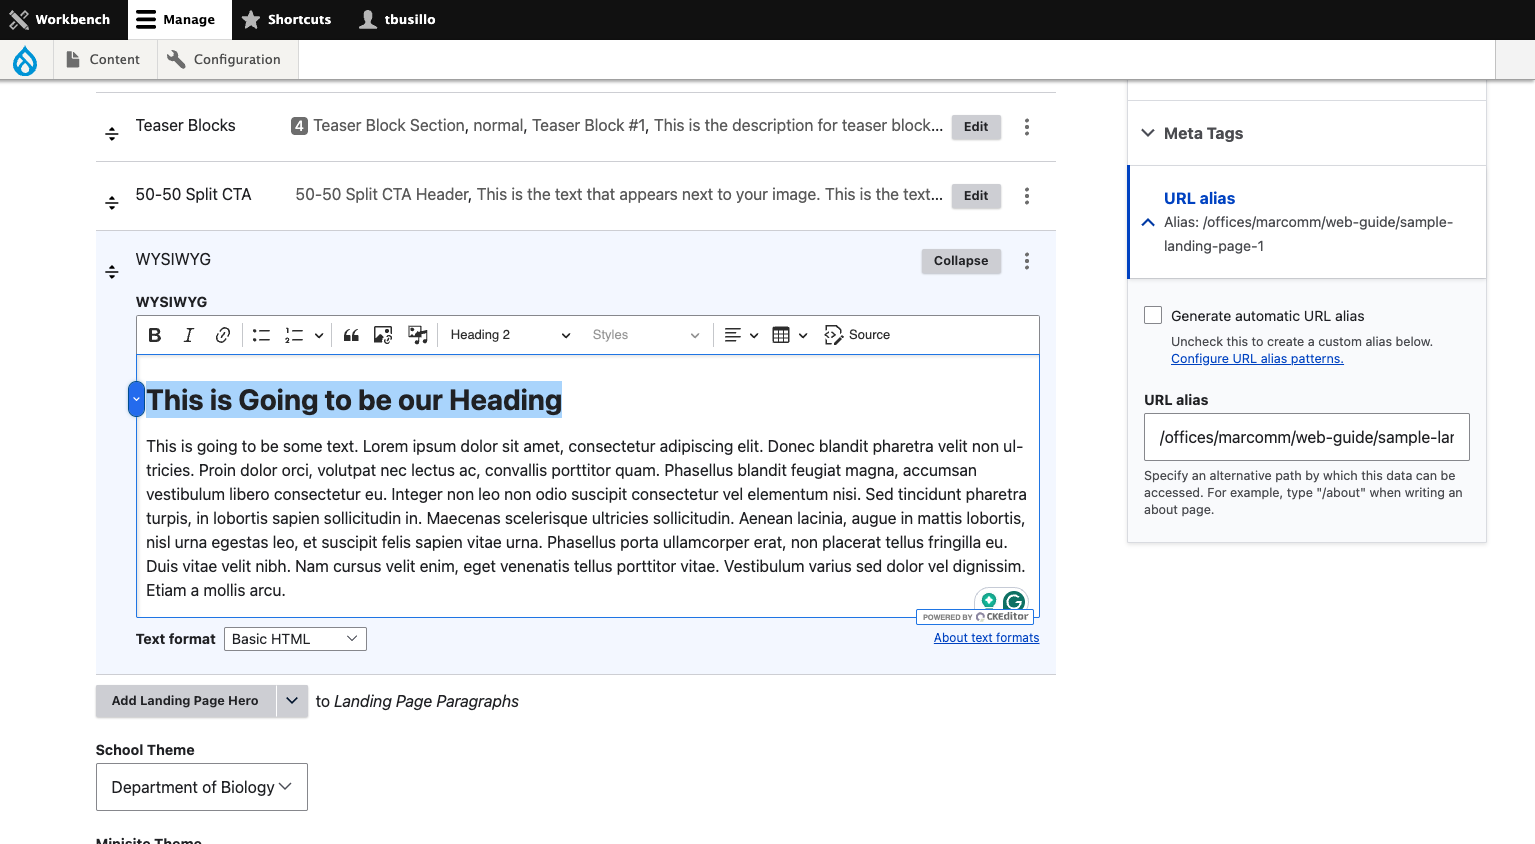
Task: Edit the Teaser Blocks paragraph
Action: [x=976, y=127]
